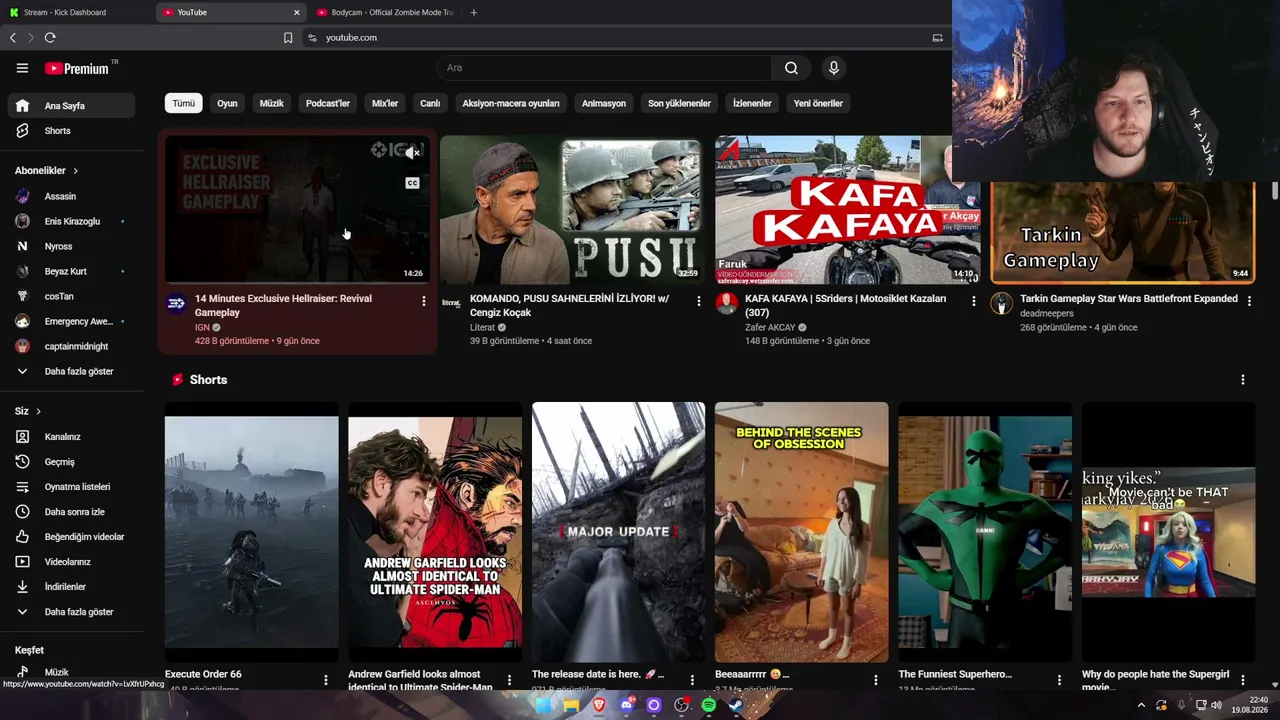Open options for Execute Order 66 short
Image resolution: width=1280 pixels, height=720 pixels.
pos(326,680)
